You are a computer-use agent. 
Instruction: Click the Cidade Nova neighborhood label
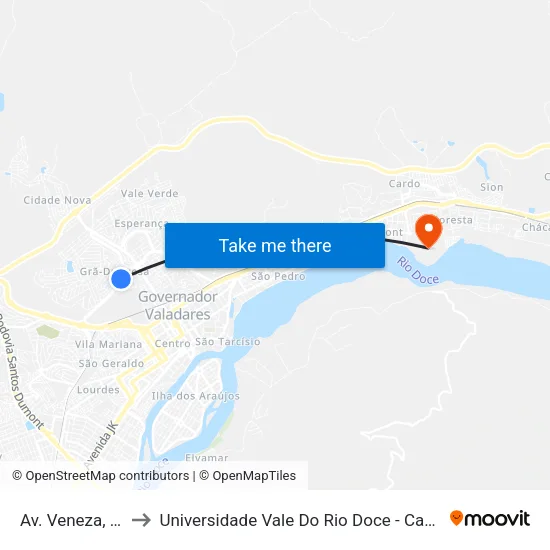57,200
